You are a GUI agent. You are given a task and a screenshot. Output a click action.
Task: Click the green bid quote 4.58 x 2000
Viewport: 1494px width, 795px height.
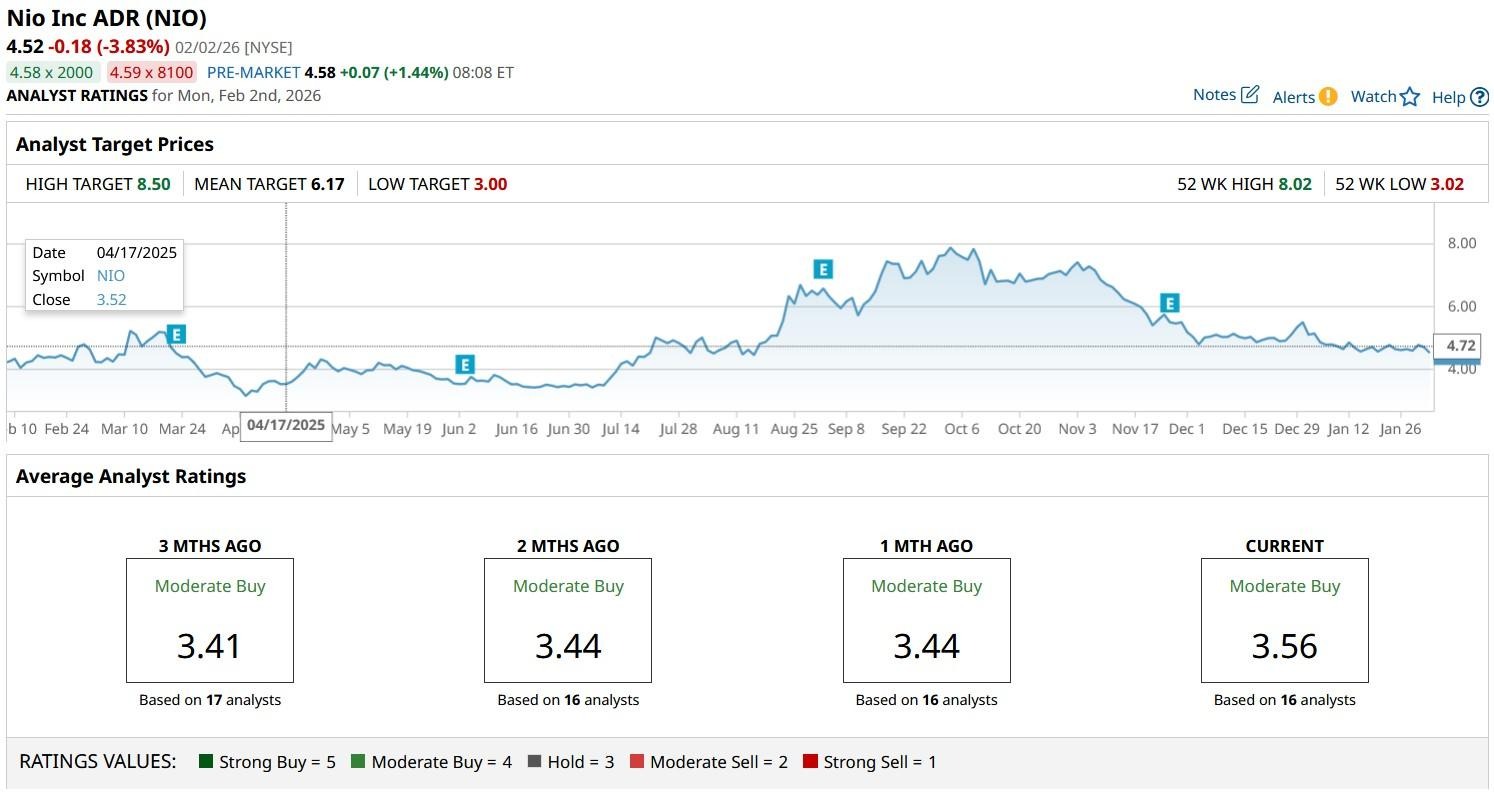tap(52, 72)
